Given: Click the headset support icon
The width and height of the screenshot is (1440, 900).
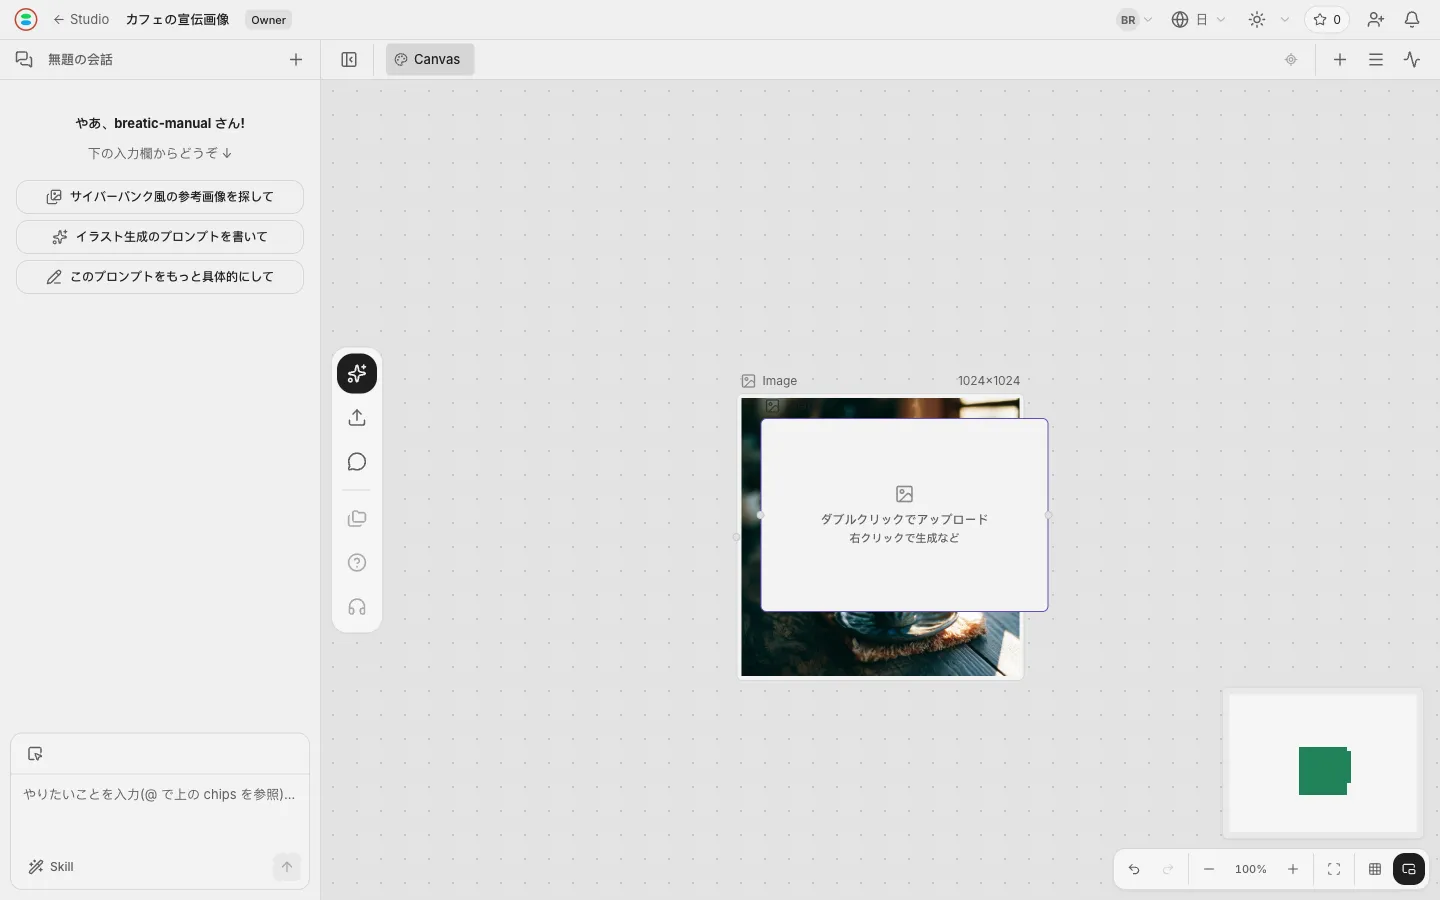Looking at the screenshot, I should (357, 607).
